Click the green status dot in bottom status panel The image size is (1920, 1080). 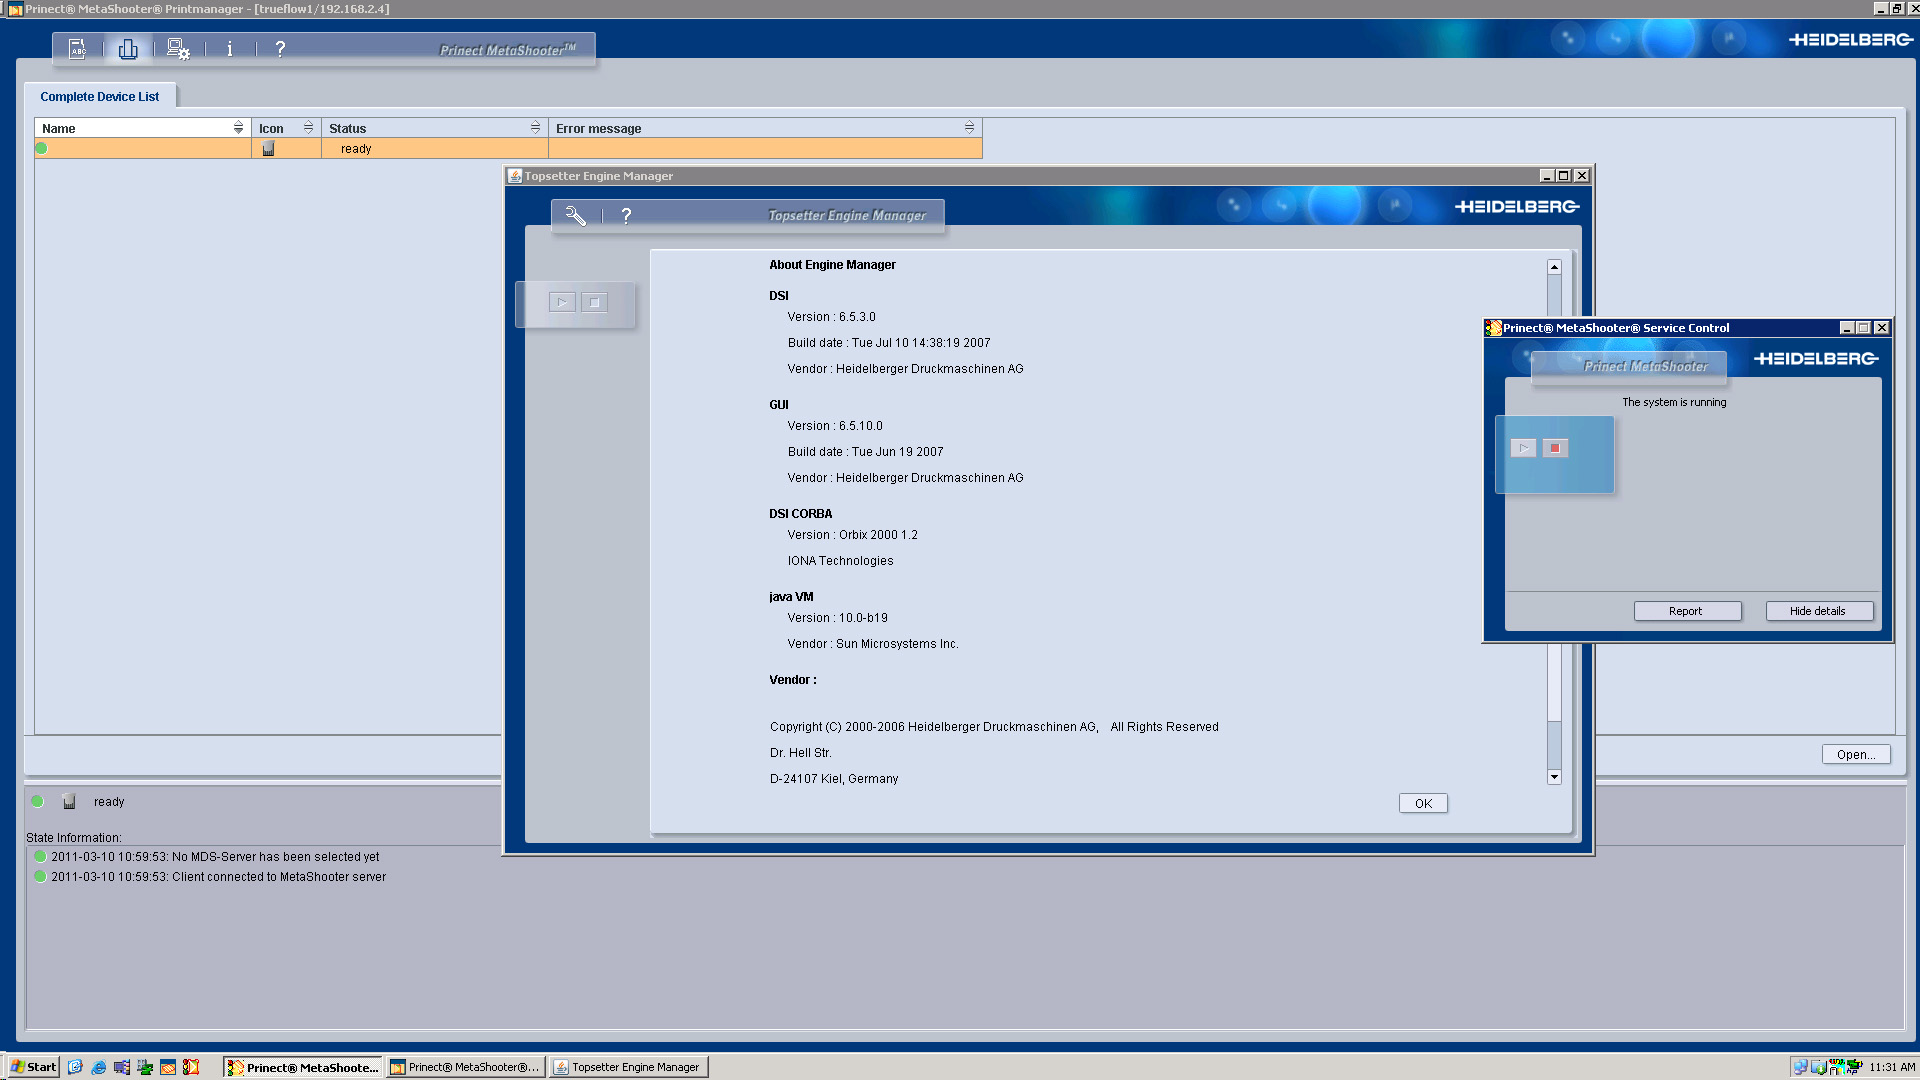(x=37, y=801)
